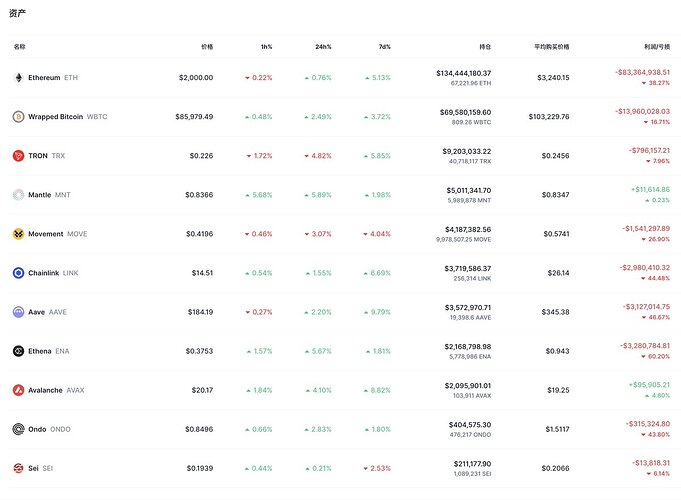Select the Ondo holdings value $404,575.30
This screenshot has width=681, height=500.
click(470, 425)
